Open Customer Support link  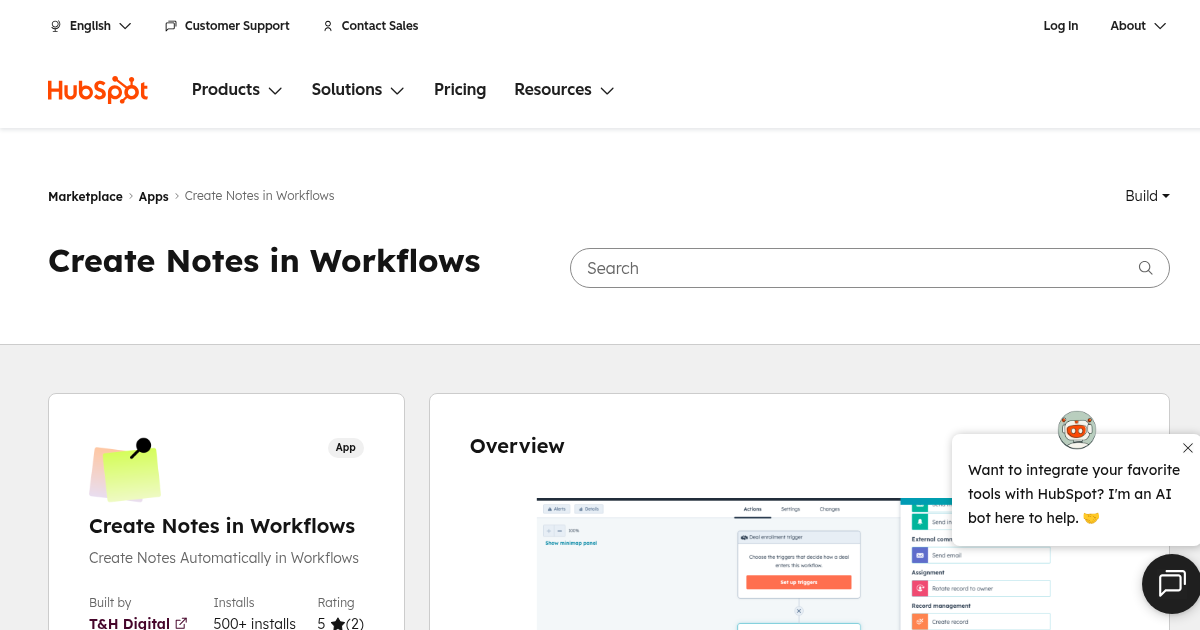point(227,26)
